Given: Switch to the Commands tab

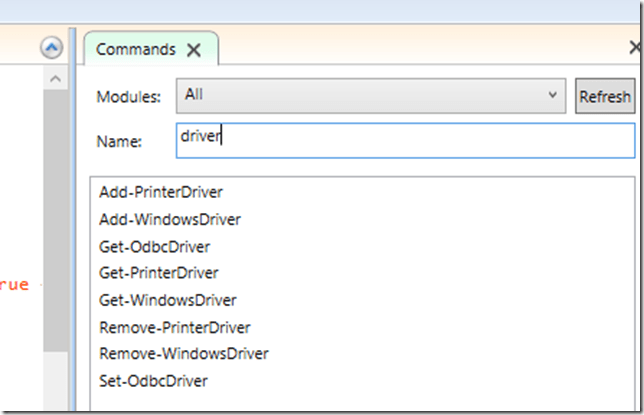Looking at the screenshot, I should (x=135, y=50).
